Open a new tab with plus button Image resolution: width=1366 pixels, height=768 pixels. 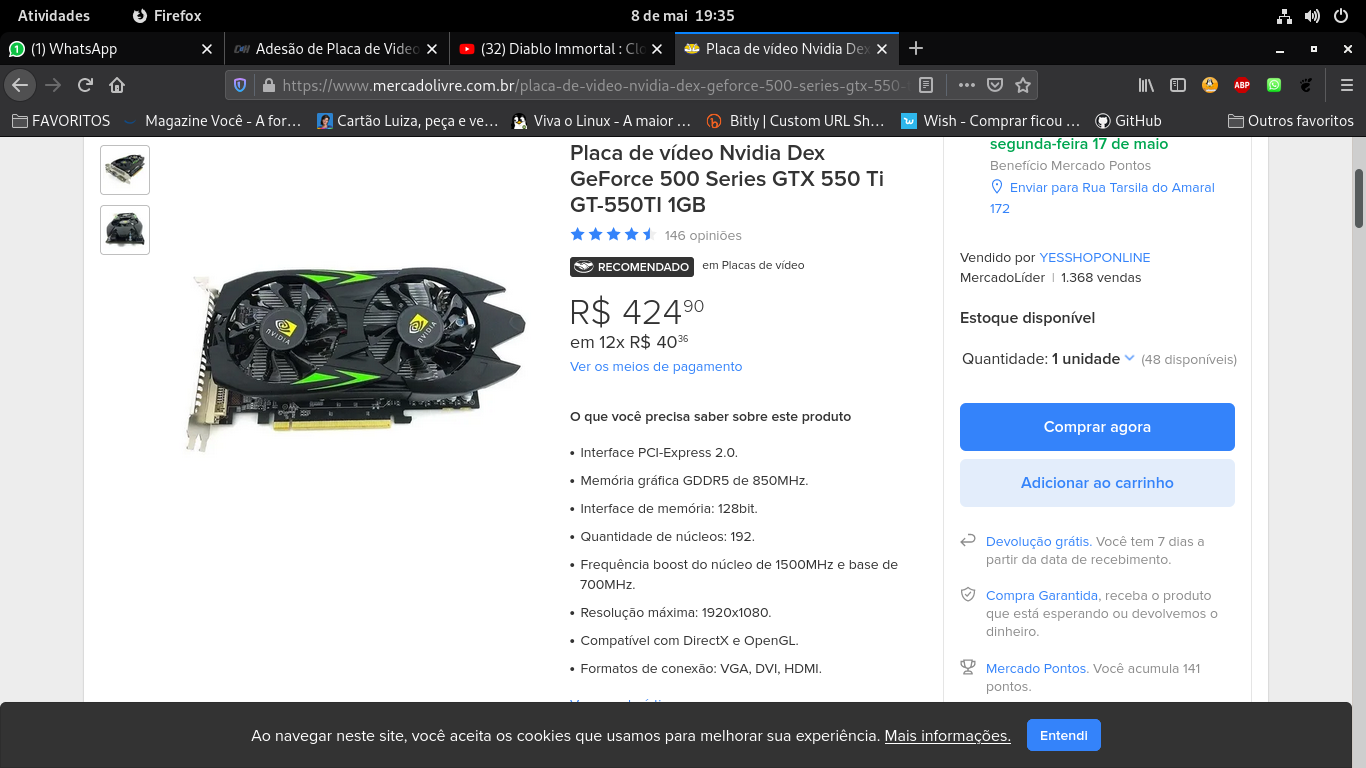click(916, 48)
